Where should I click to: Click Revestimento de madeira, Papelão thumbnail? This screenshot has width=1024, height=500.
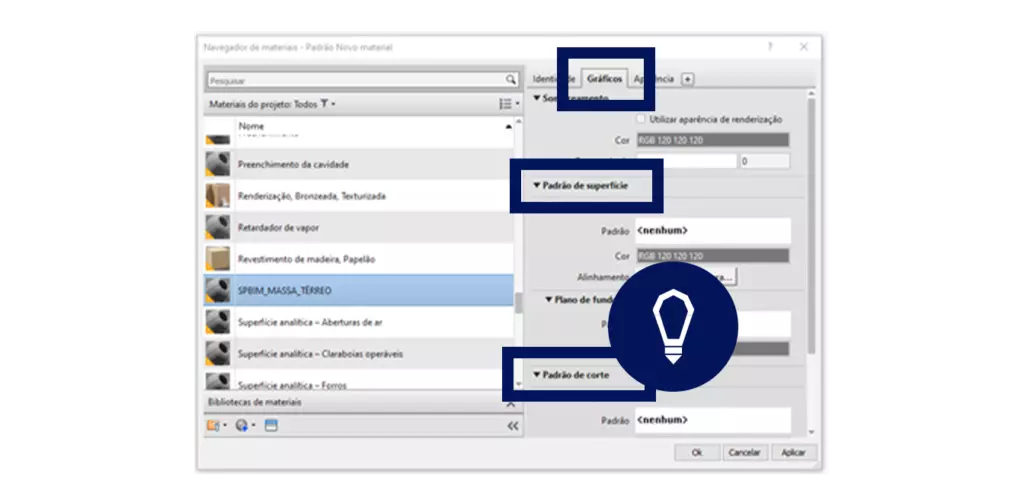pyautogui.click(x=218, y=259)
